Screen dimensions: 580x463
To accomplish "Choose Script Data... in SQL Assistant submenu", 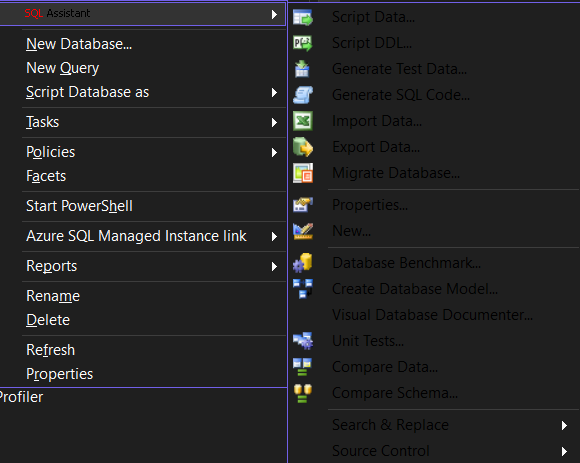I will (374, 17).
